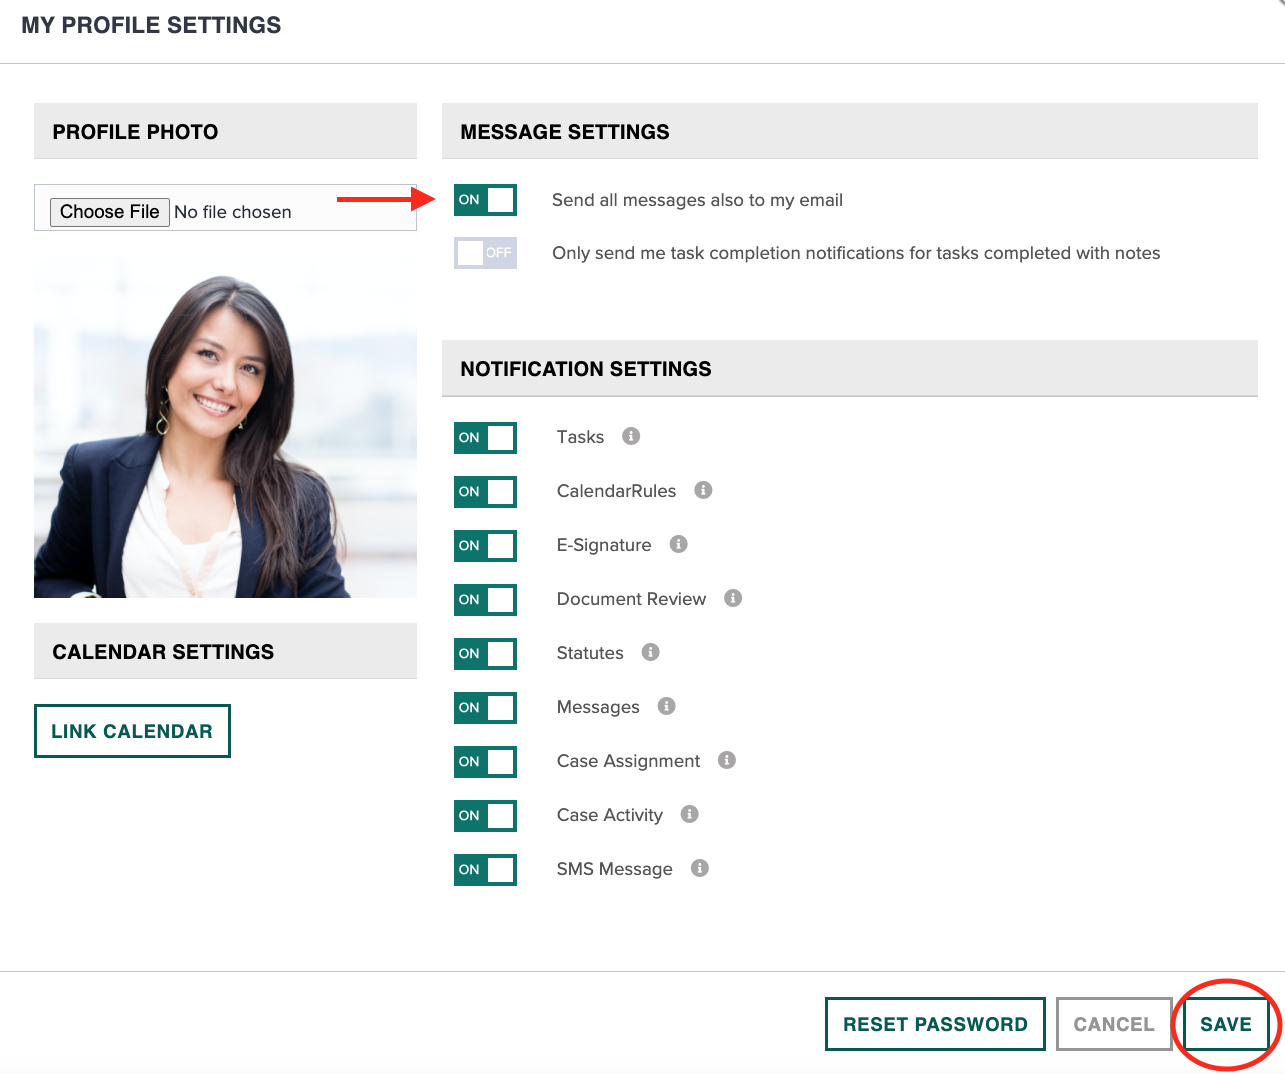
Task: Click the CalendarRules label
Action: [x=616, y=491]
